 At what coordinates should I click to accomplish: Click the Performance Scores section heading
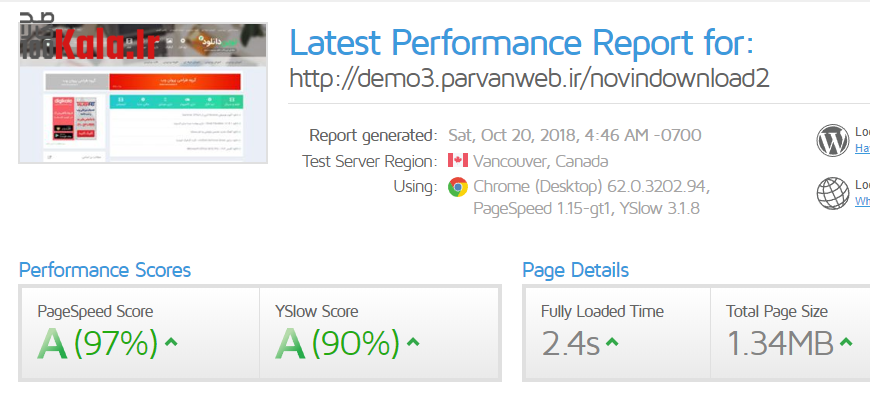[x=105, y=270]
